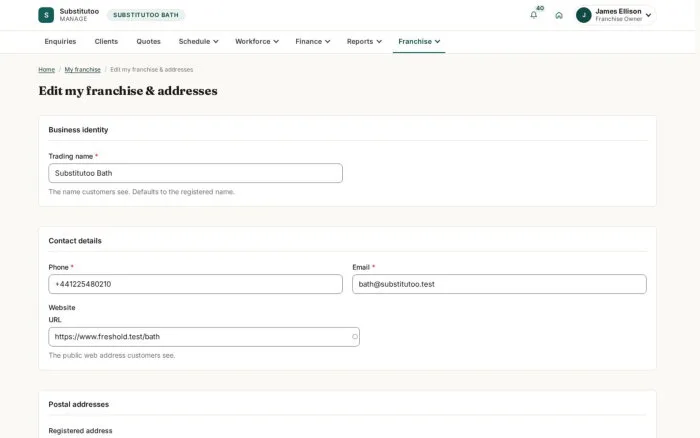Click into the Website URL field
The height and width of the screenshot is (438, 700).
tap(204, 337)
